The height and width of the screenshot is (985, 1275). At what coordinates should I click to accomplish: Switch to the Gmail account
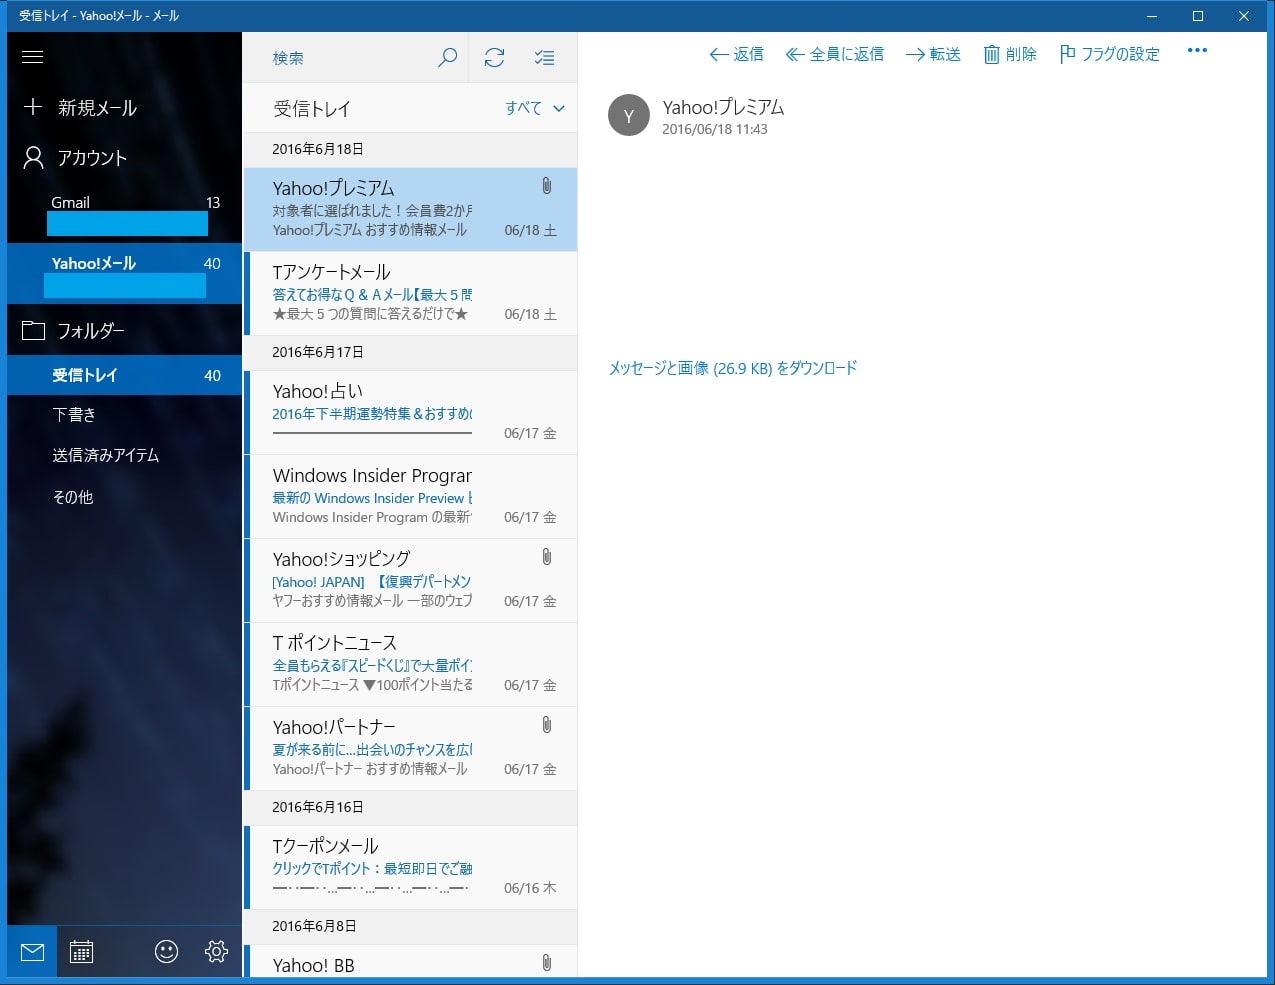tap(124, 213)
